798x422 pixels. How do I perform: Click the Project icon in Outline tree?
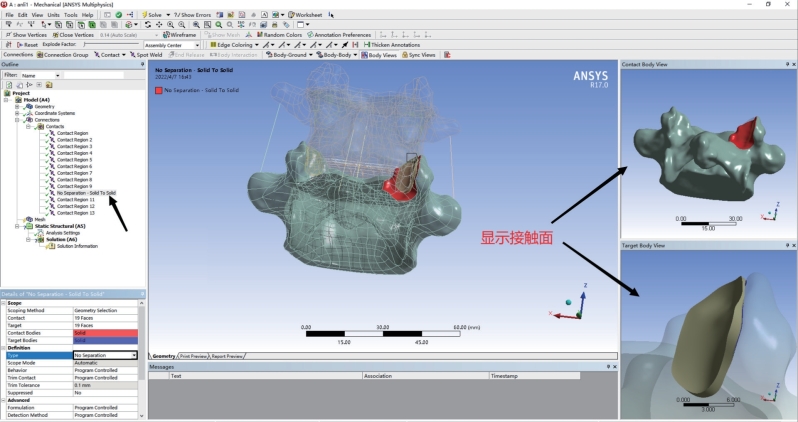[x=7, y=93]
